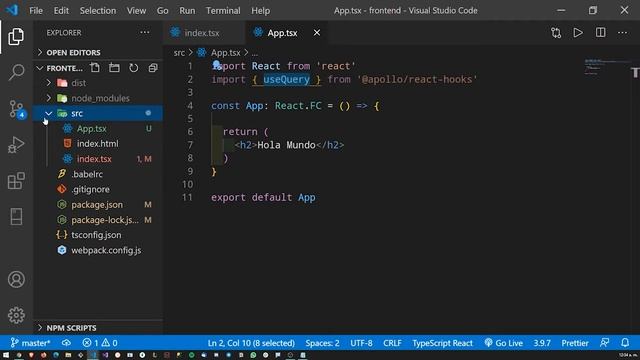
Task: Open notifications bell in status bar
Action: coord(625,343)
